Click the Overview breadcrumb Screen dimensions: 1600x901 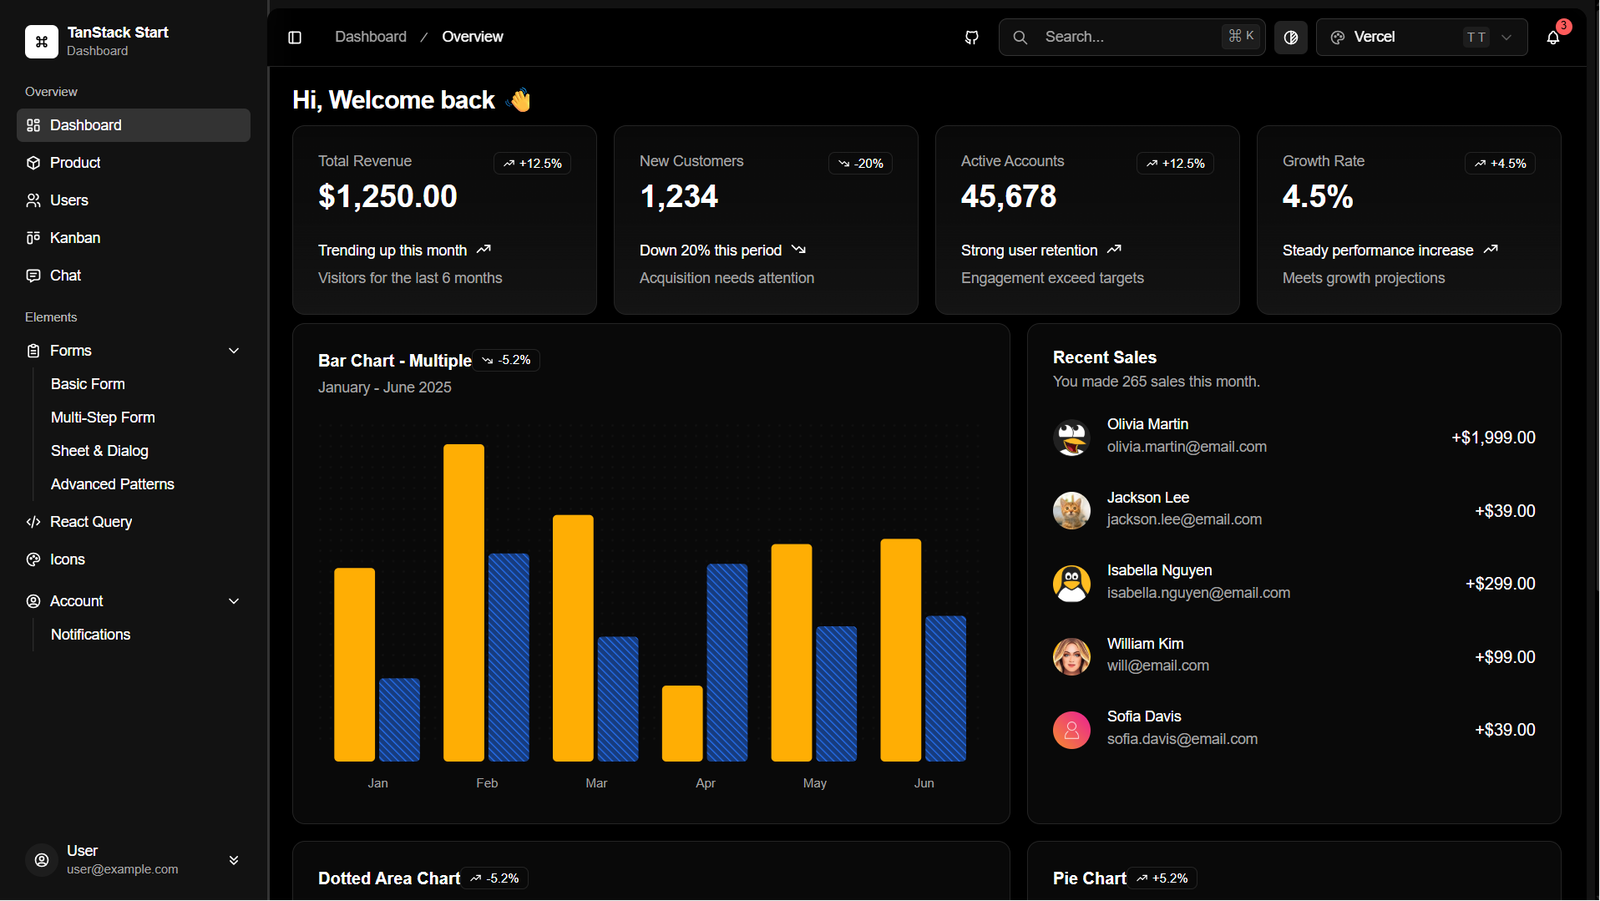coord(473,37)
